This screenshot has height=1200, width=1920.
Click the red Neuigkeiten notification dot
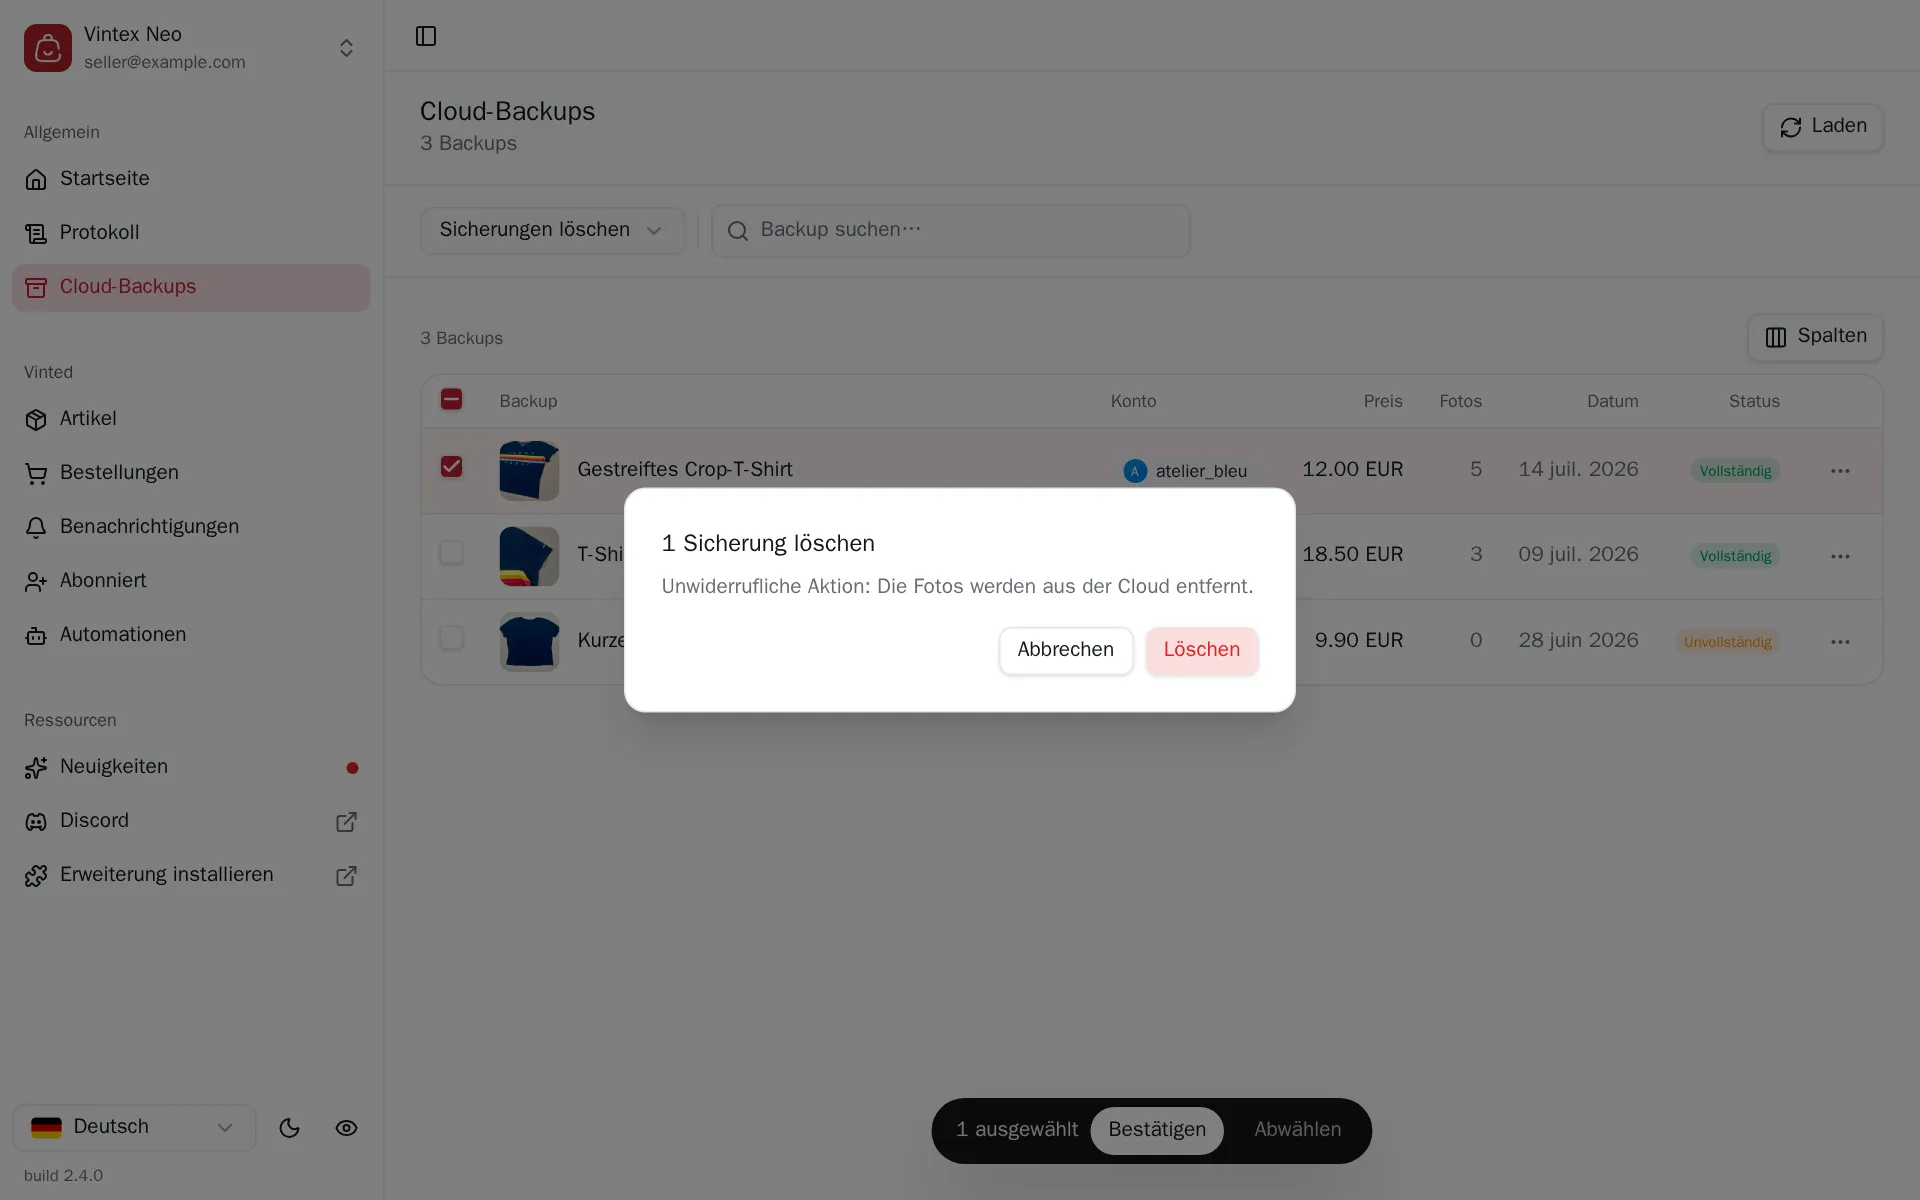352,768
